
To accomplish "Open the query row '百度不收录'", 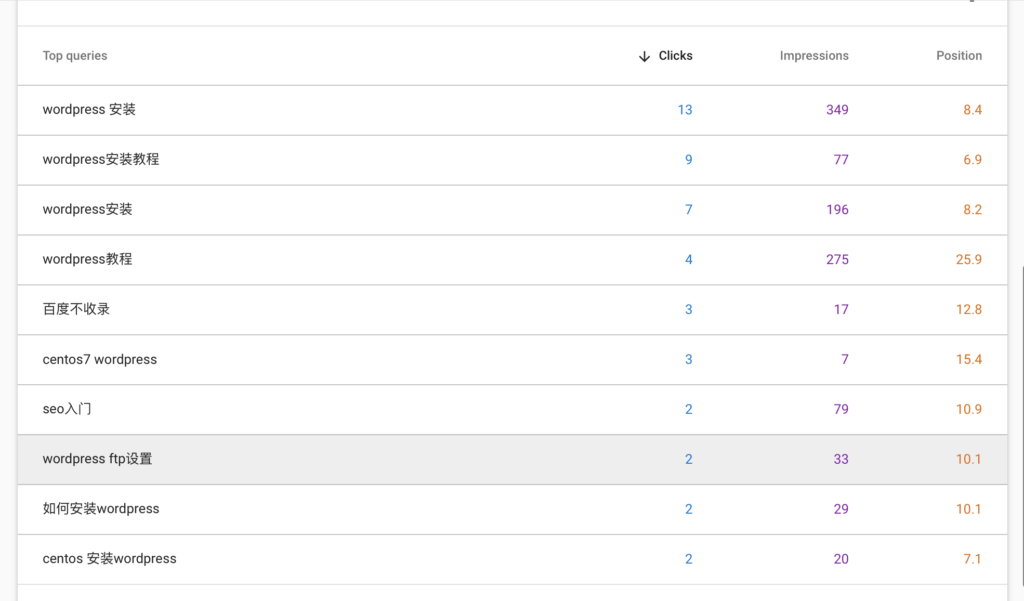I will (x=512, y=310).
